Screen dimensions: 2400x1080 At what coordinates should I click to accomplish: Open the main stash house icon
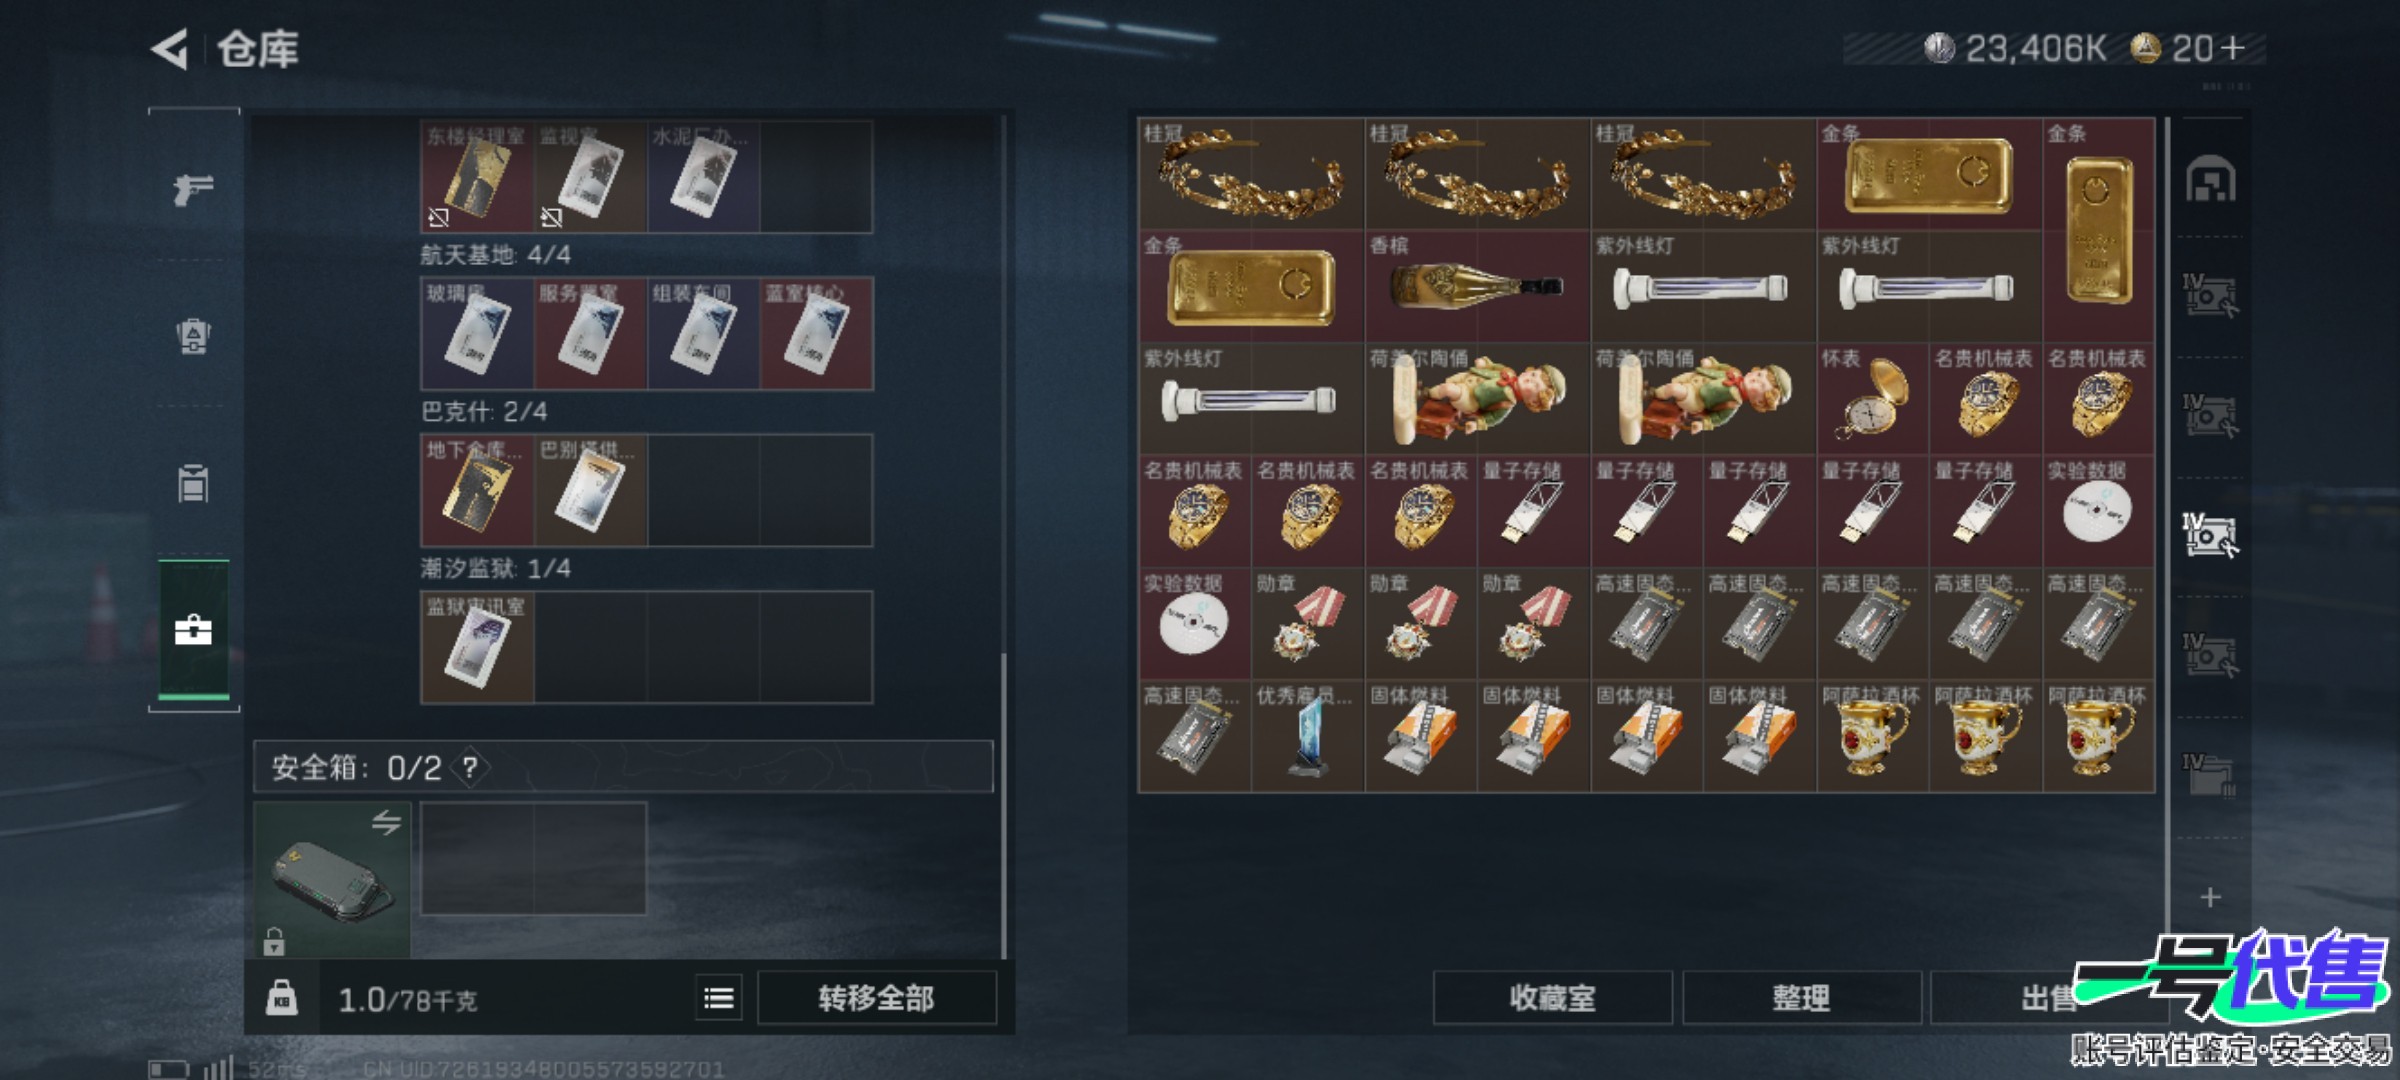[2210, 180]
